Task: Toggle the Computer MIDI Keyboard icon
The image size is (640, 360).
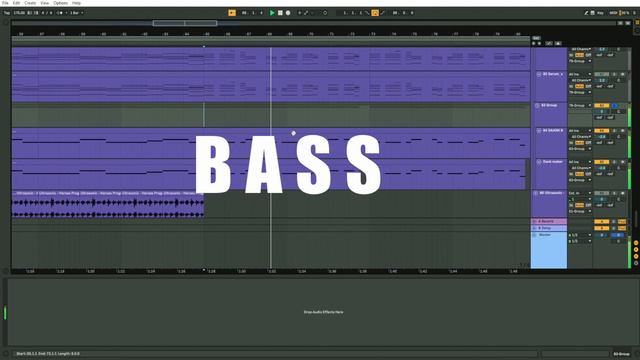Action: tap(592, 13)
